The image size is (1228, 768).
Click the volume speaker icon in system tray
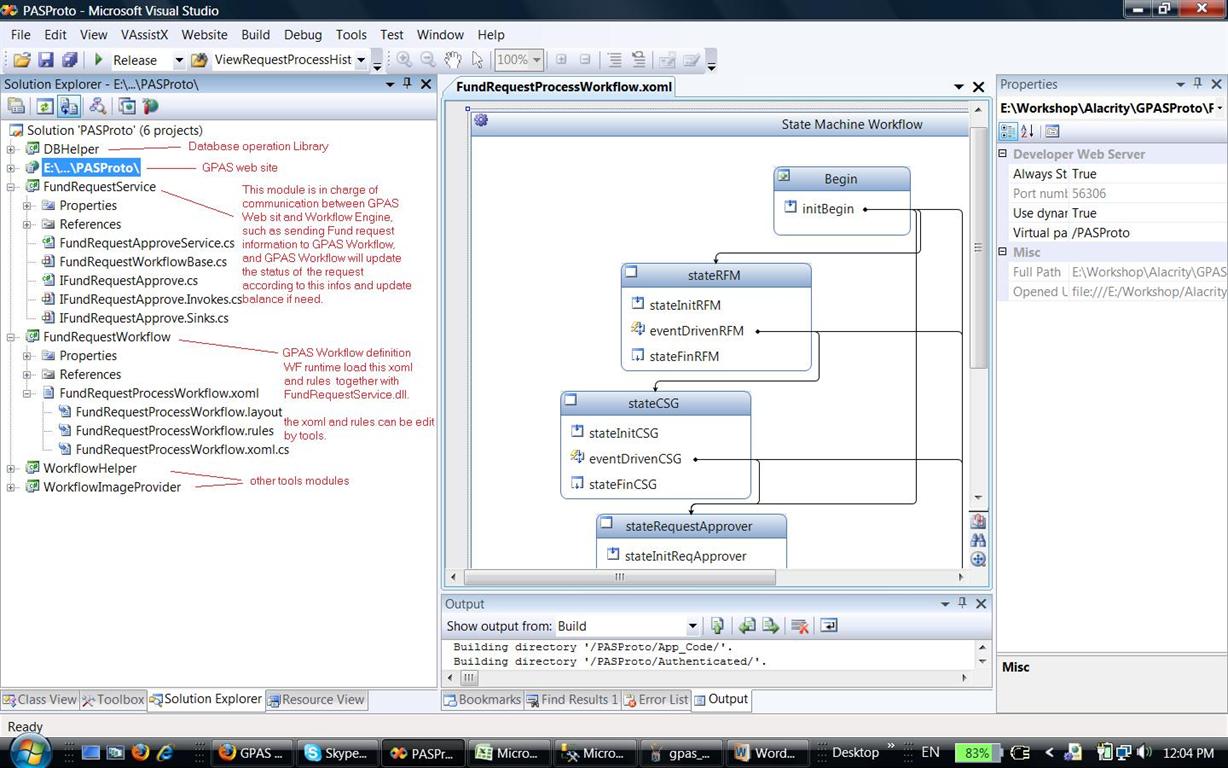[1142, 752]
